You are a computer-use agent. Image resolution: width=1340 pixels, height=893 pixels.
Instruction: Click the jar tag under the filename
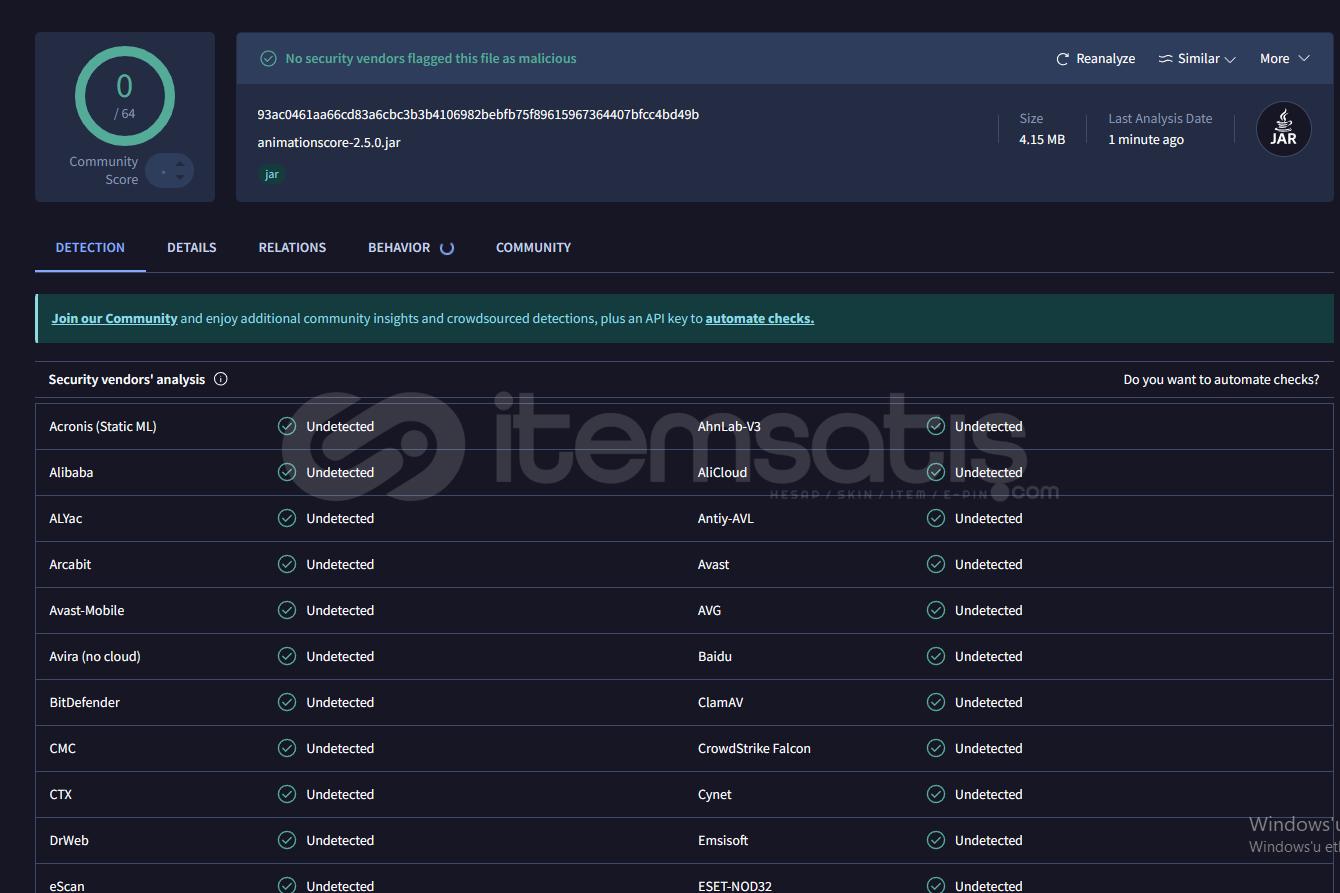point(272,174)
